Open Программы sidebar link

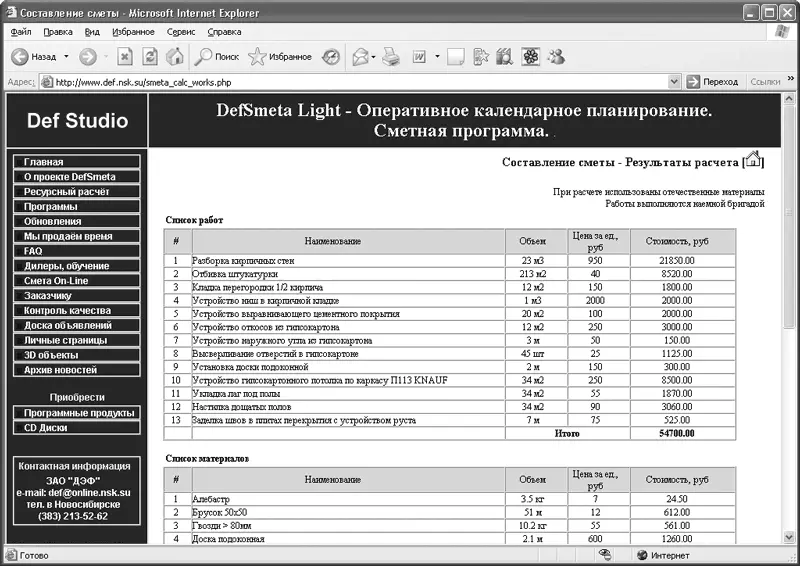(x=77, y=206)
